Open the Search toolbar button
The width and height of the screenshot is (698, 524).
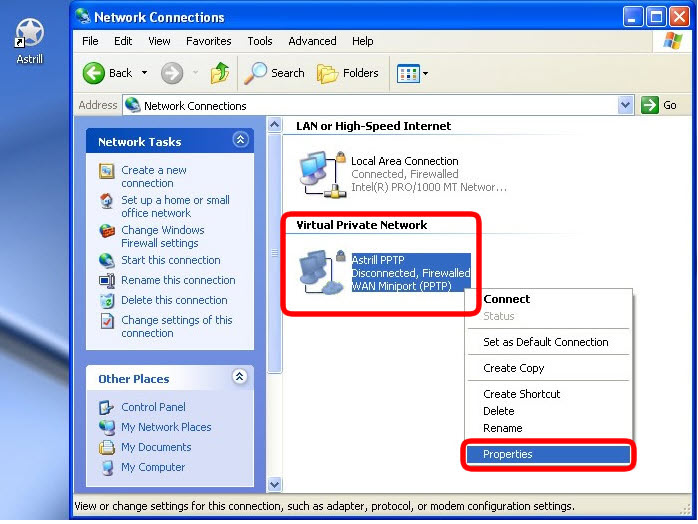[x=275, y=73]
